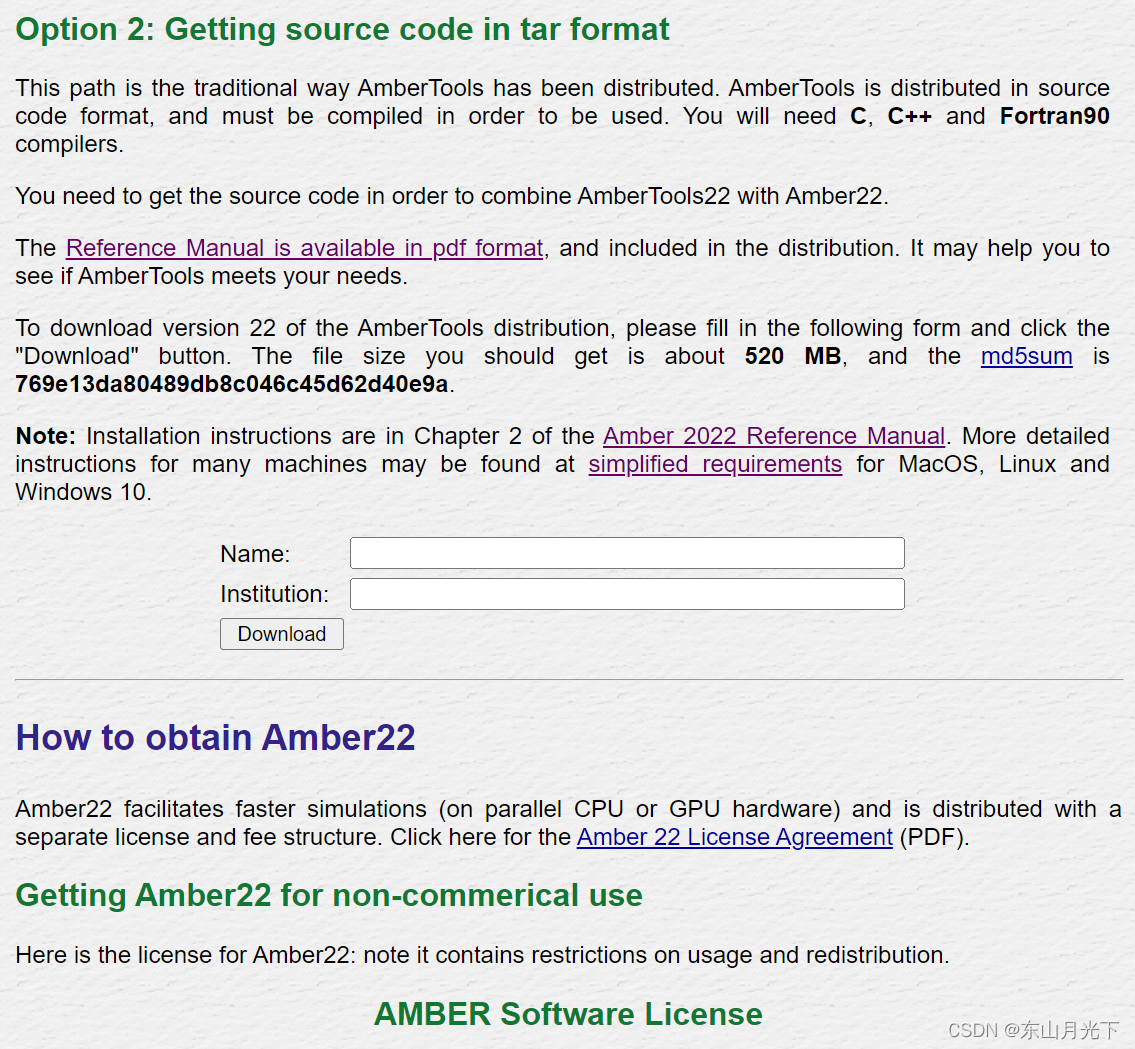Open the Reference Manual pdf format link
This screenshot has width=1135, height=1049.
(305, 248)
